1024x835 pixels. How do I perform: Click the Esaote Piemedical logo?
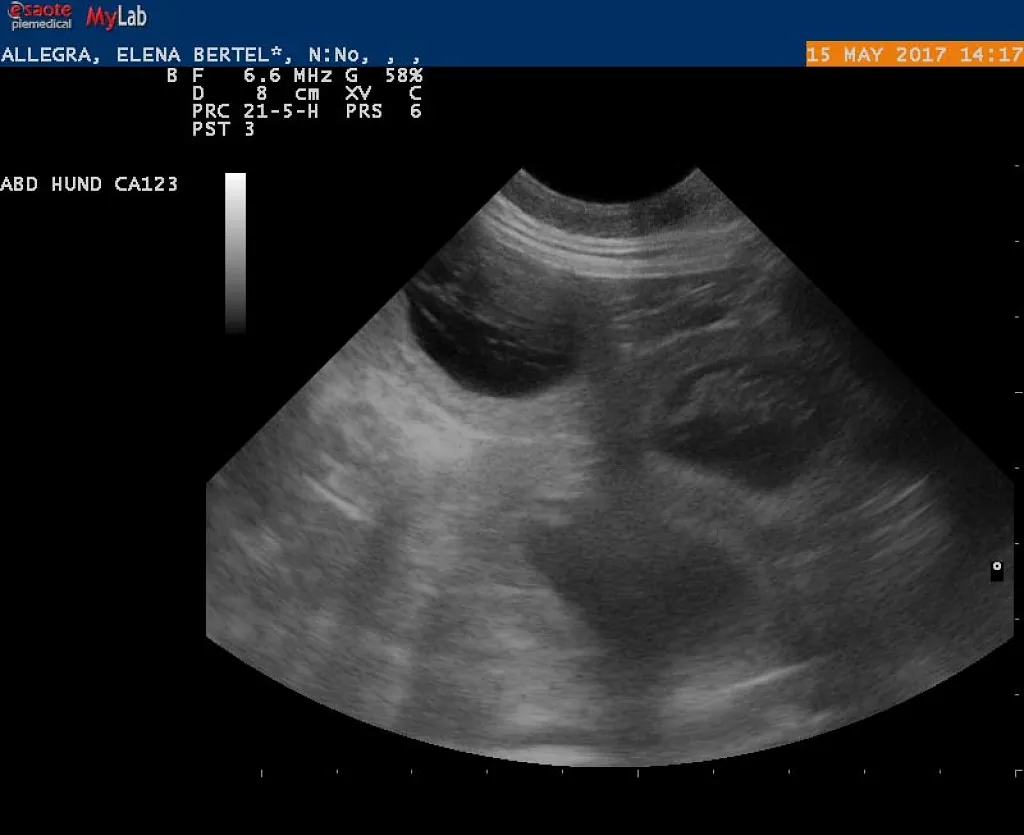[x=41, y=15]
